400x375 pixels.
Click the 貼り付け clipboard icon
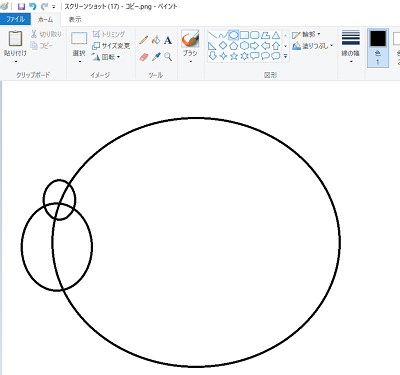[x=15, y=39]
